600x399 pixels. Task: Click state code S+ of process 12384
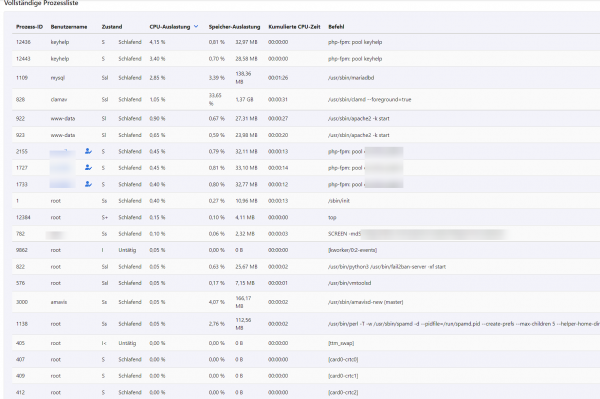click(104, 217)
